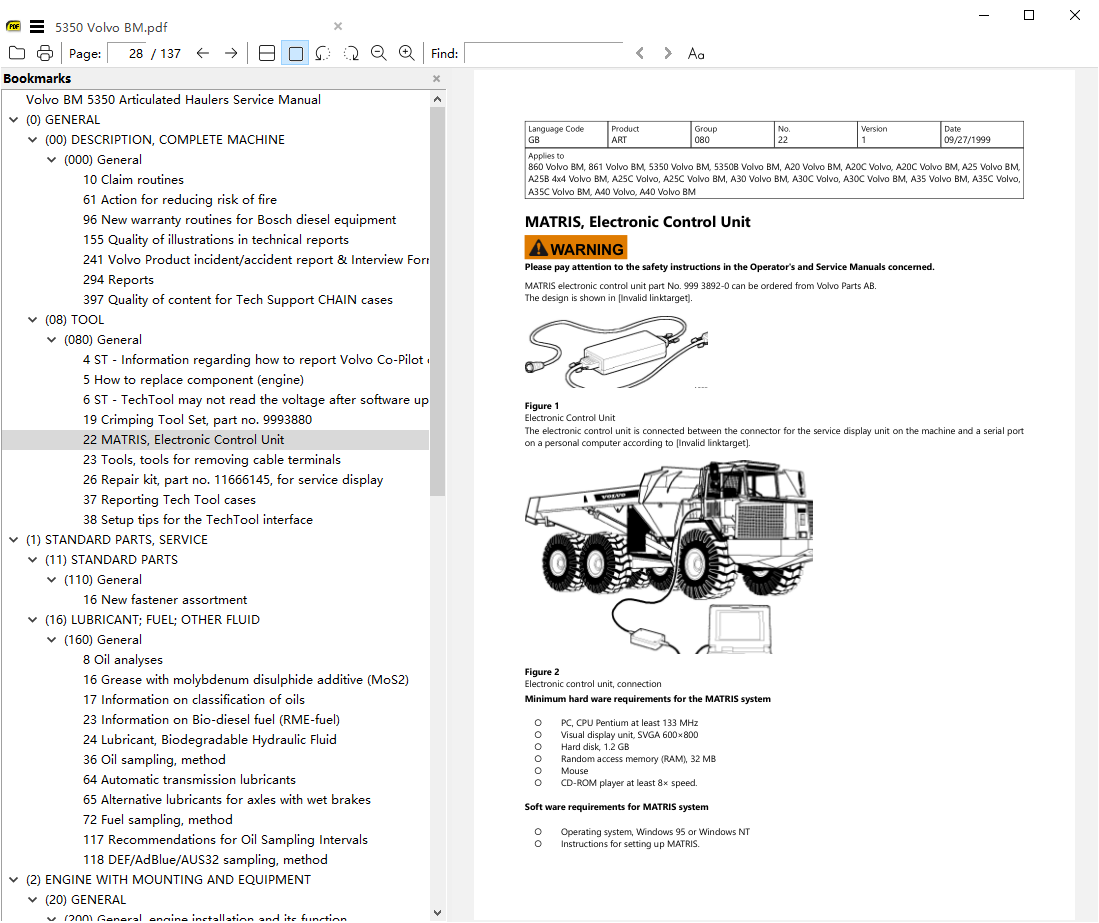Open 397 Quality of content for Tech Support
This screenshot has width=1099, height=923.
(238, 300)
